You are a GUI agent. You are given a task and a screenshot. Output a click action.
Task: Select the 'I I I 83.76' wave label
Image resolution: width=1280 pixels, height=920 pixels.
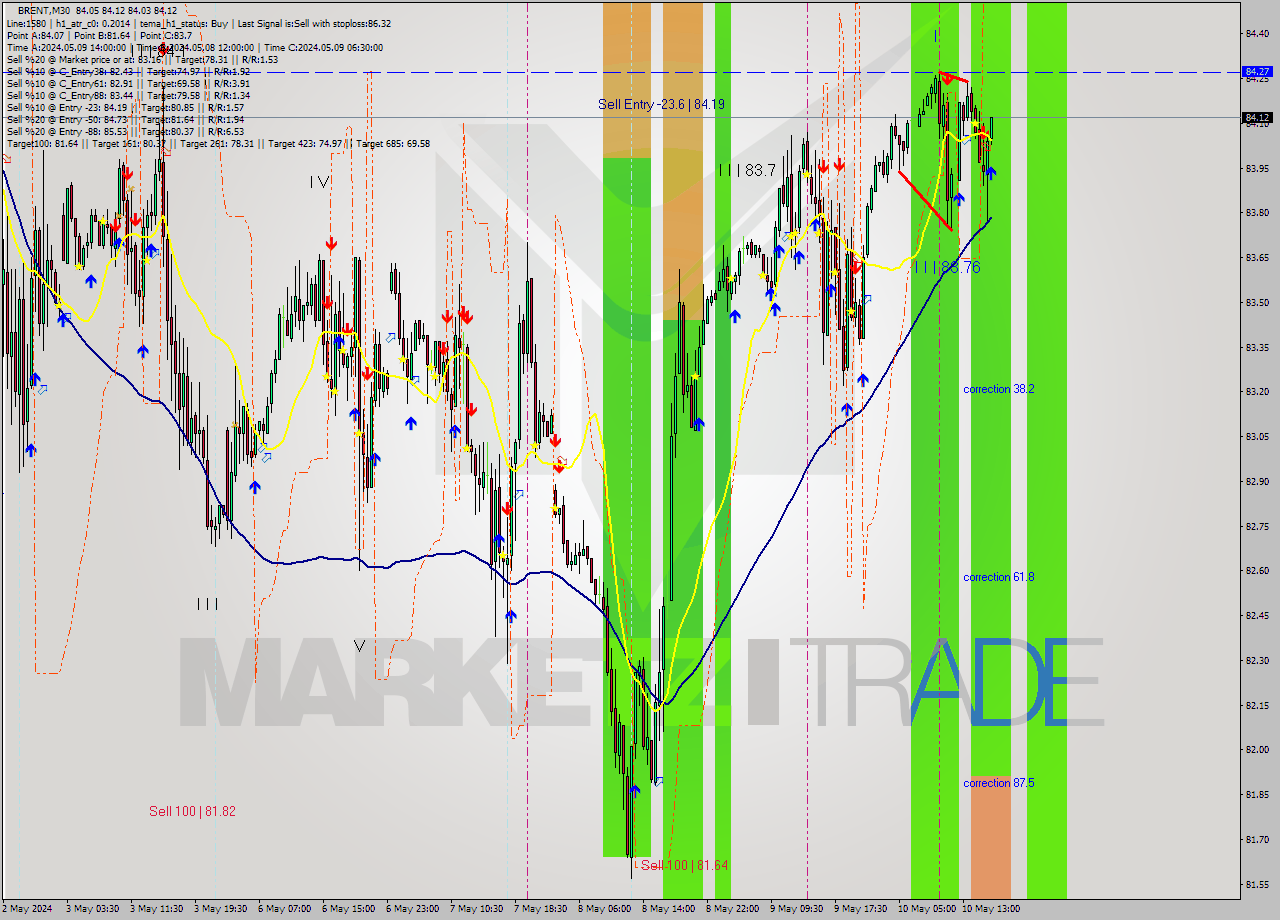pos(947,267)
